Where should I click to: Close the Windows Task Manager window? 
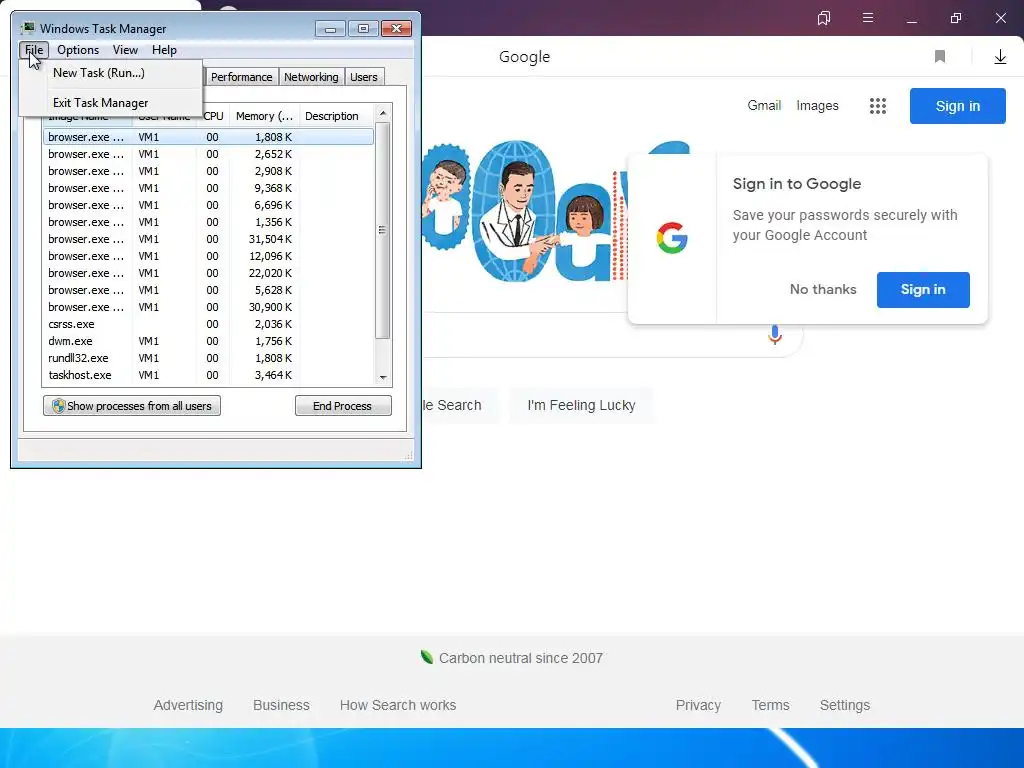point(396,29)
